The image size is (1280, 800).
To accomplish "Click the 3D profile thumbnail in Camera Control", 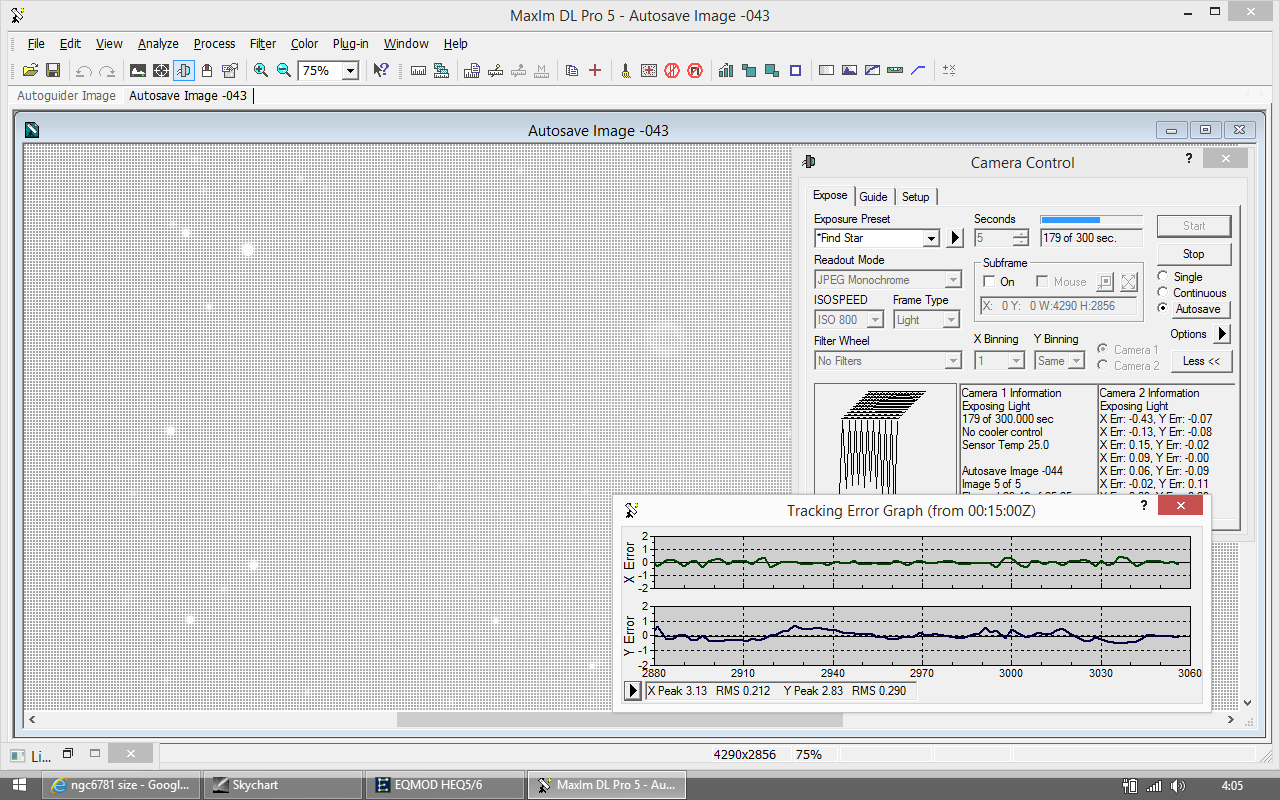I will 885,440.
